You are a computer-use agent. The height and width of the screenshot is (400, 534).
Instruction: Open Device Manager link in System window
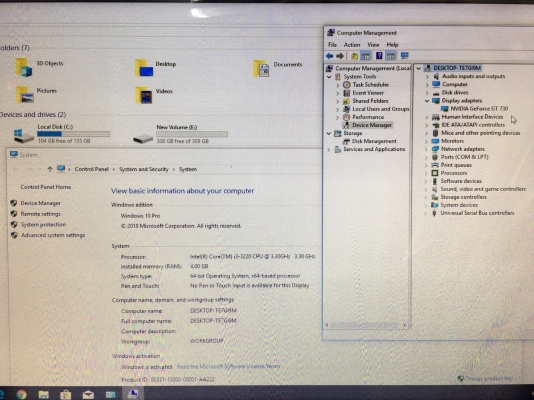pos(41,203)
